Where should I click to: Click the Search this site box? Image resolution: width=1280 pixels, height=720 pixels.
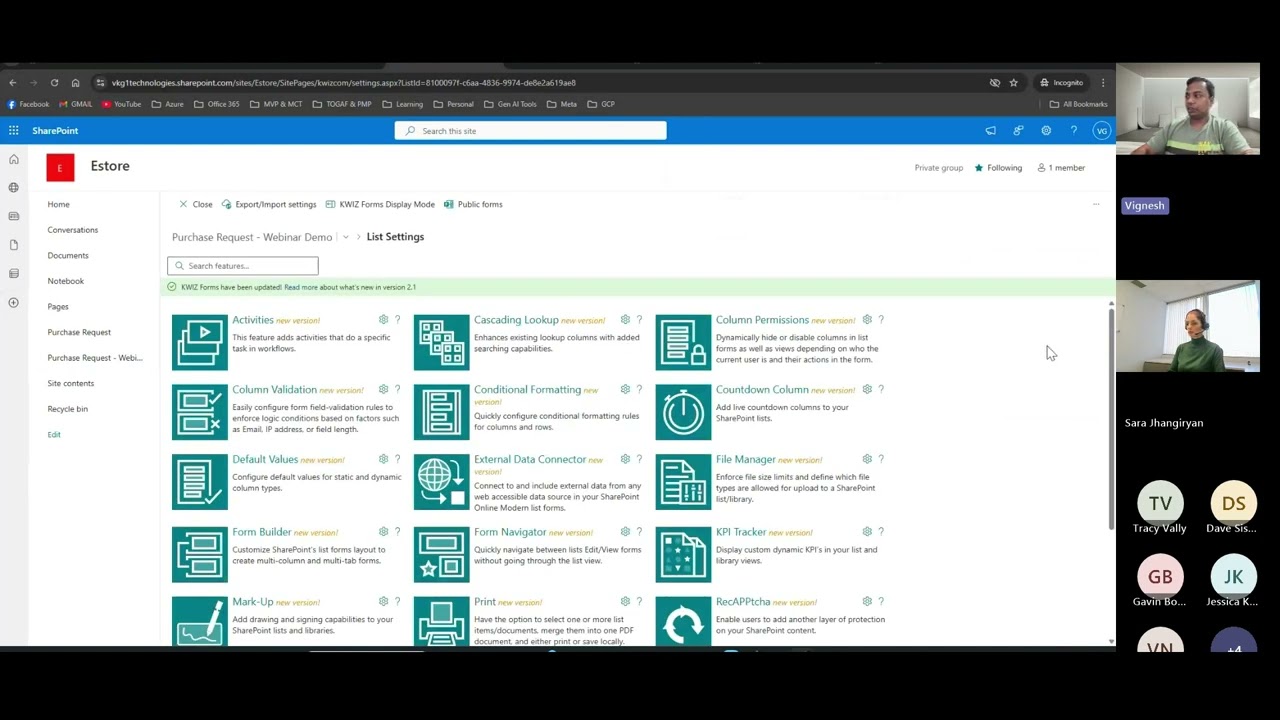(530, 131)
